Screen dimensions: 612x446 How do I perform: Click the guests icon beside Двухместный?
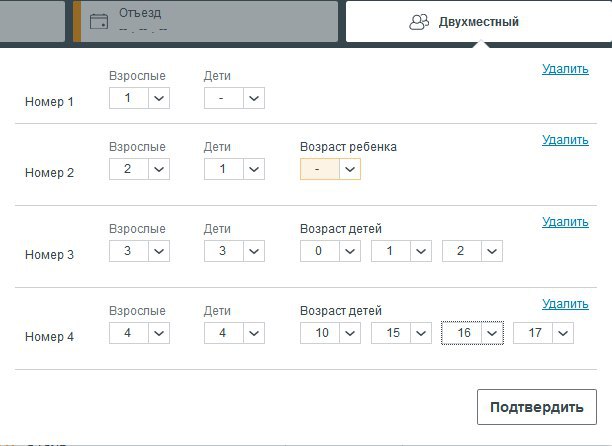[x=419, y=22]
